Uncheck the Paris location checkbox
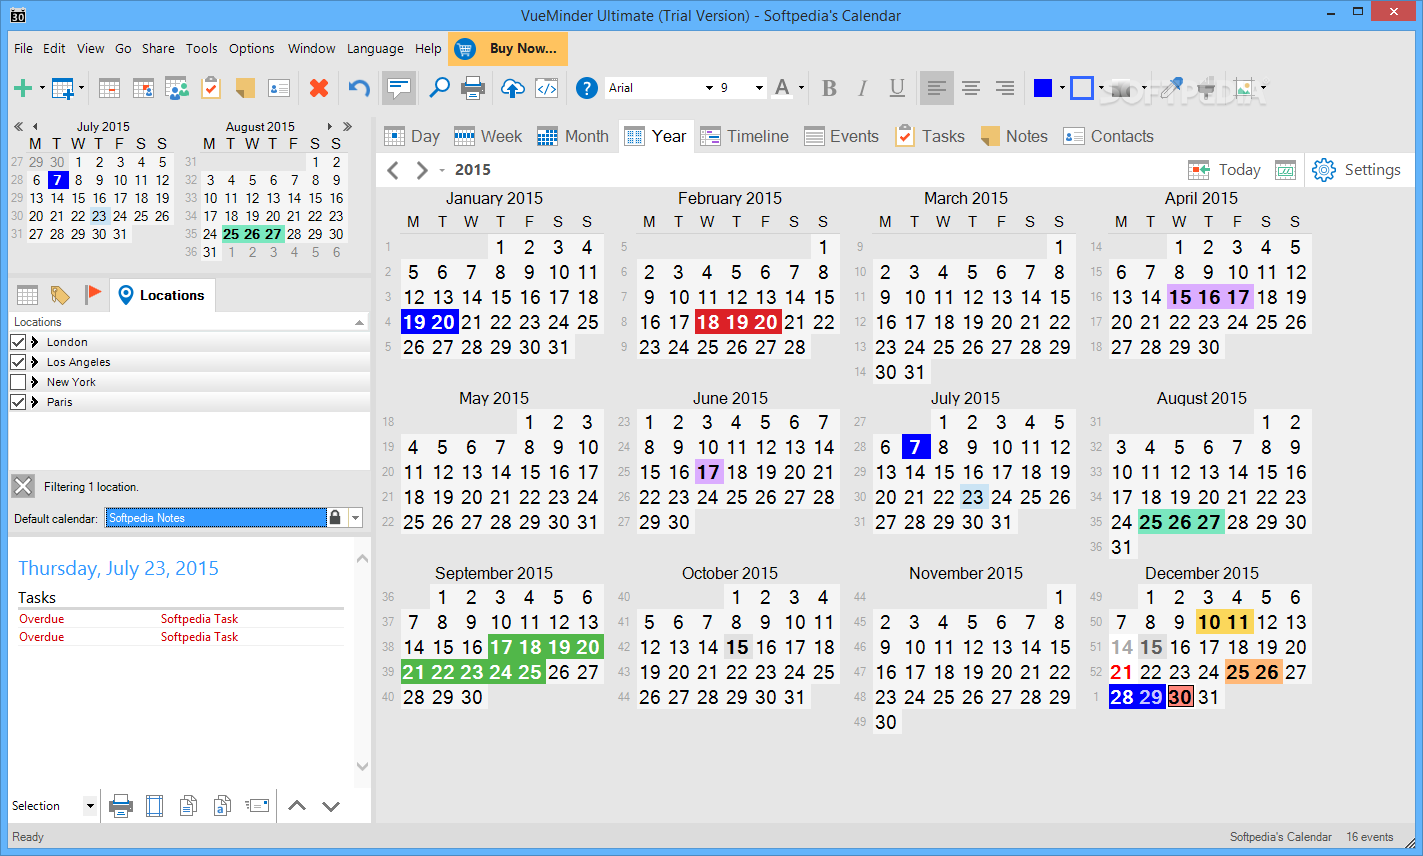1423x856 pixels. 18,402
